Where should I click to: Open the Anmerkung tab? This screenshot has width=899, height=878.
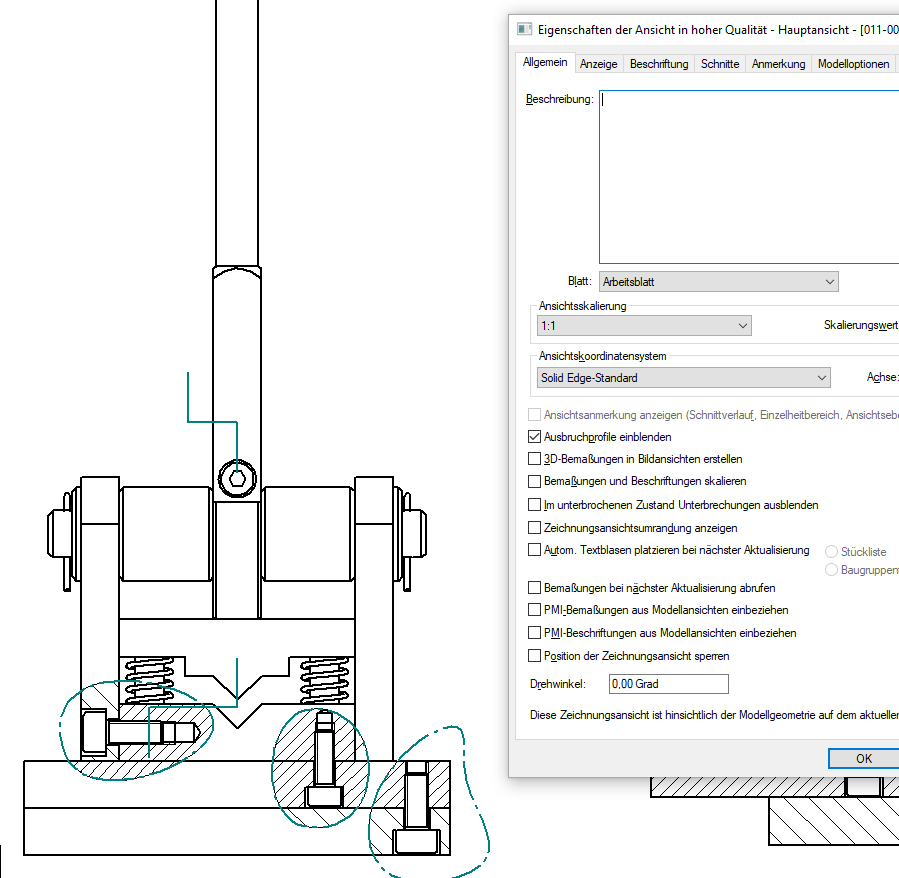pos(778,64)
